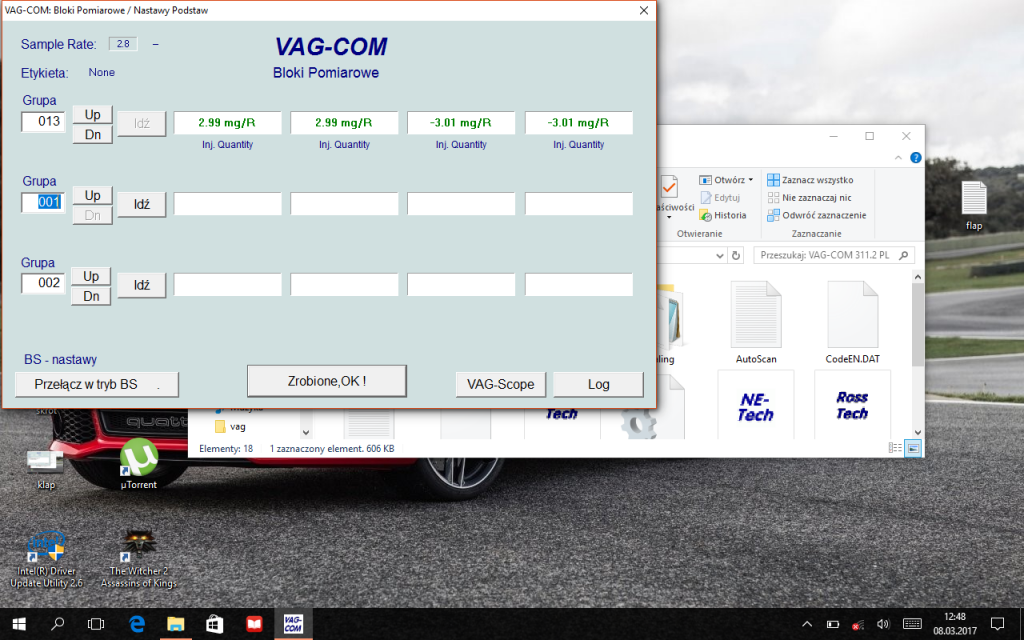The height and width of the screenshot is (640, 1024).
Task: Open the Action Center notifications
Action: (997, 624)
